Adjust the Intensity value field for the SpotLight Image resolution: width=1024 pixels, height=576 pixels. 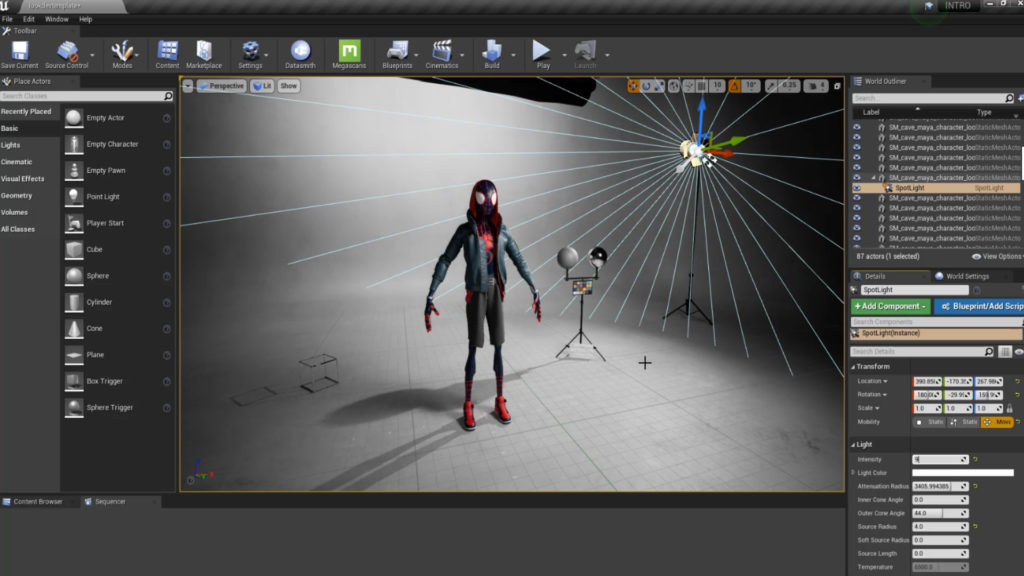point(940,458)
